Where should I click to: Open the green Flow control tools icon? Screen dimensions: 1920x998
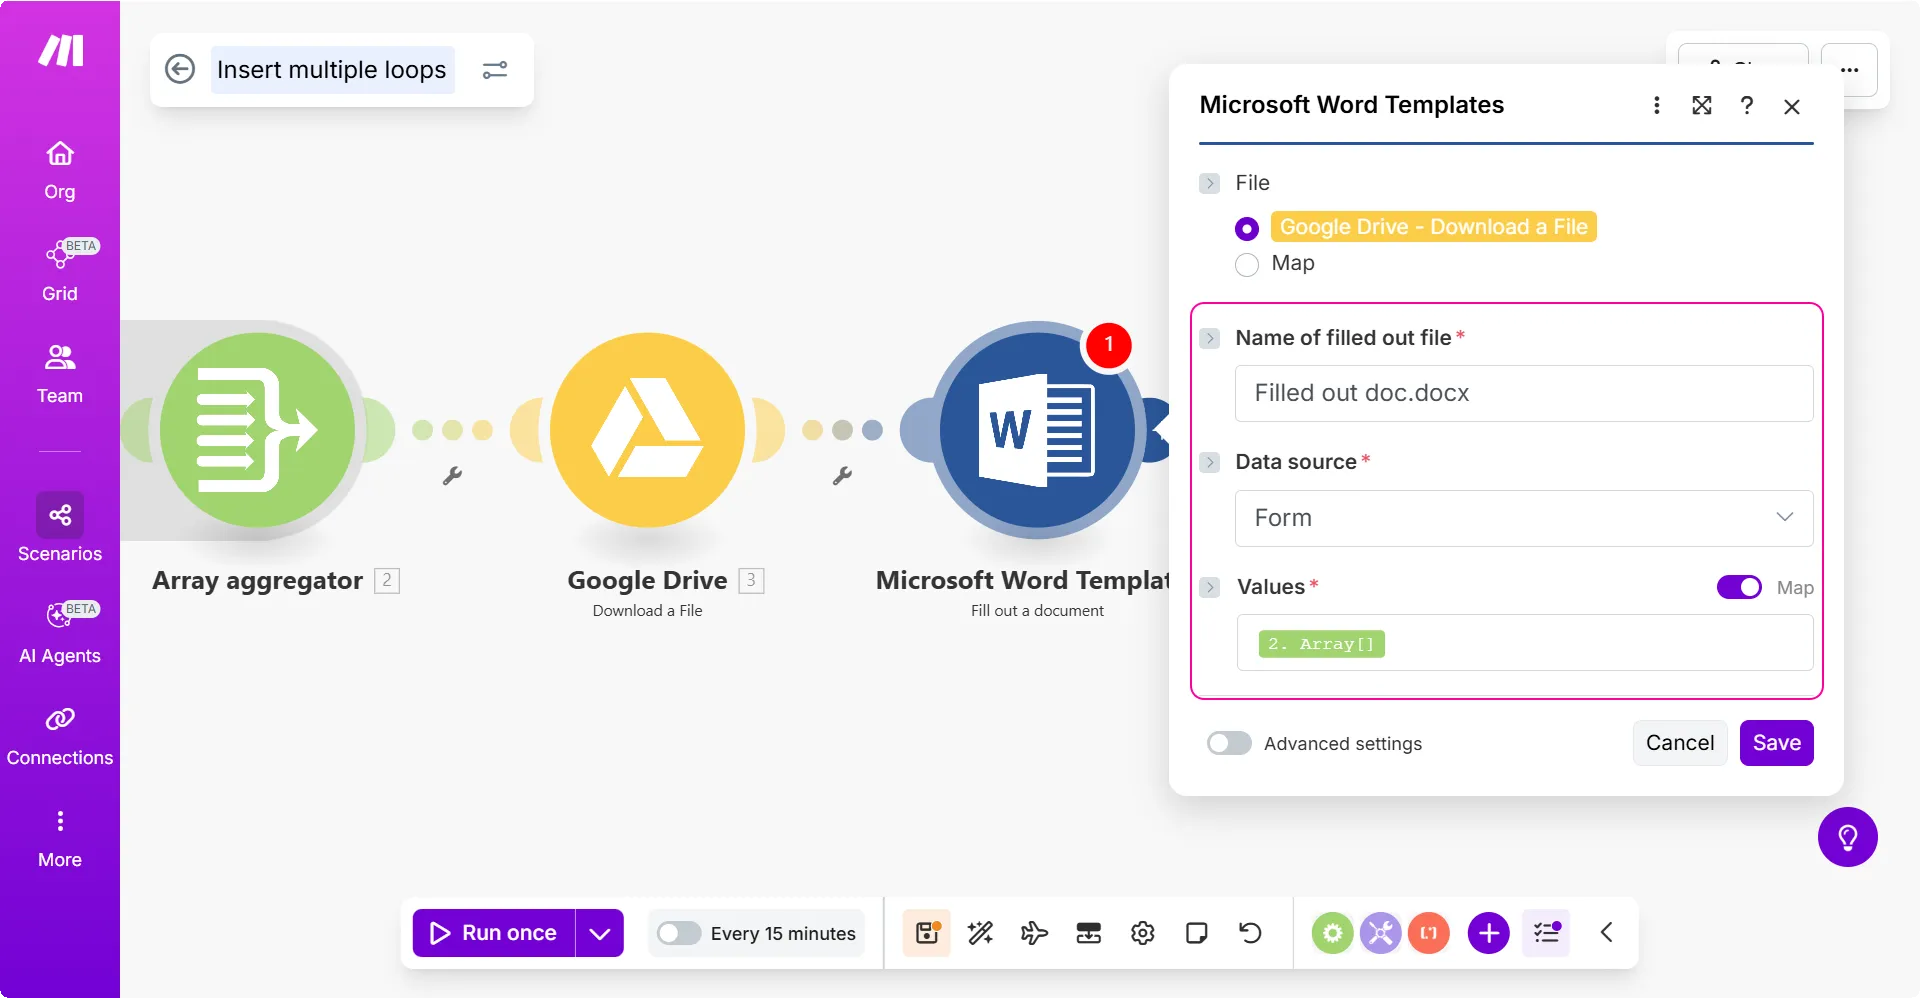click(1333, 933)
